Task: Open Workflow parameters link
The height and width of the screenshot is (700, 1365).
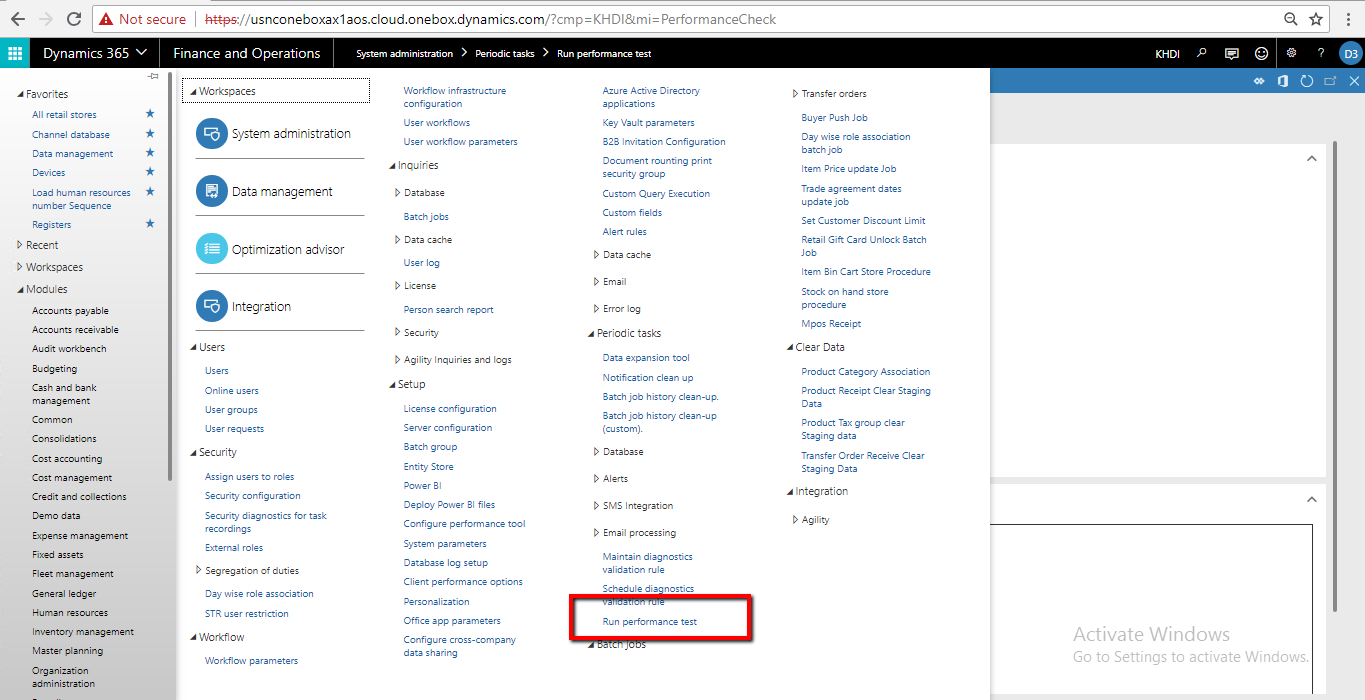Action: tap(251, 661)
